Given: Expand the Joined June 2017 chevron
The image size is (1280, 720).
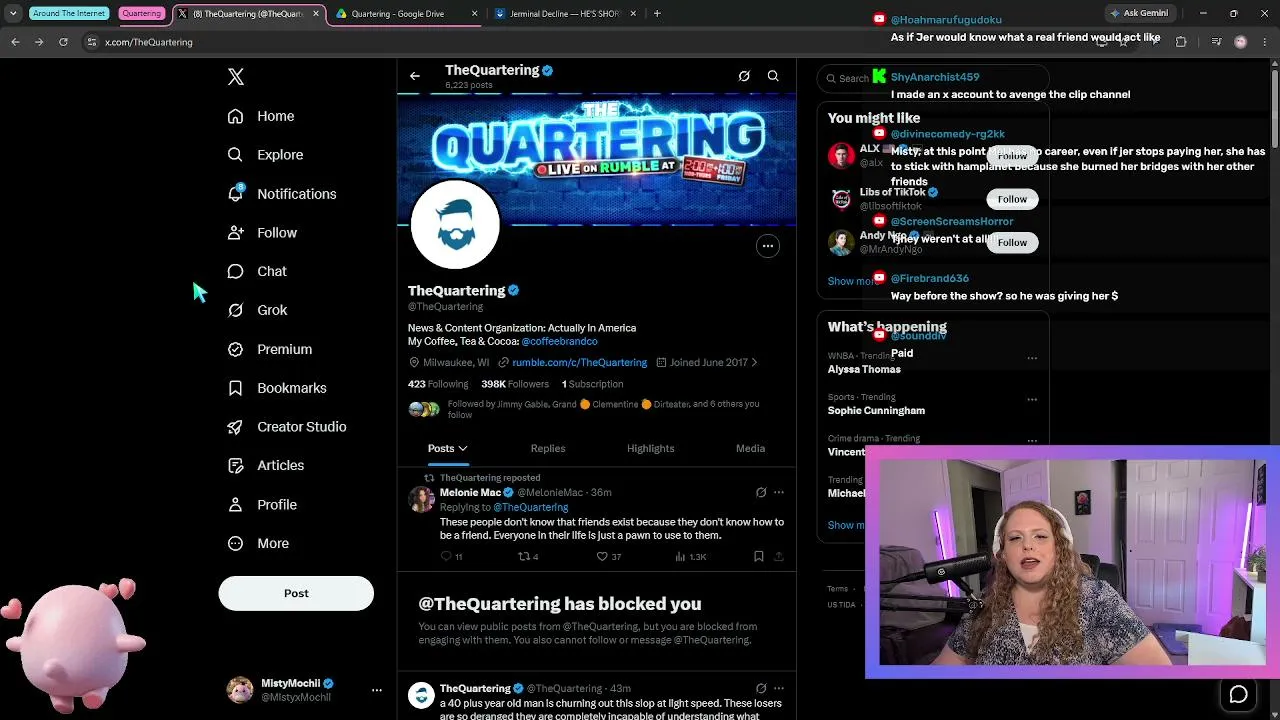Looking at the screenshot, I should [754, 362].
